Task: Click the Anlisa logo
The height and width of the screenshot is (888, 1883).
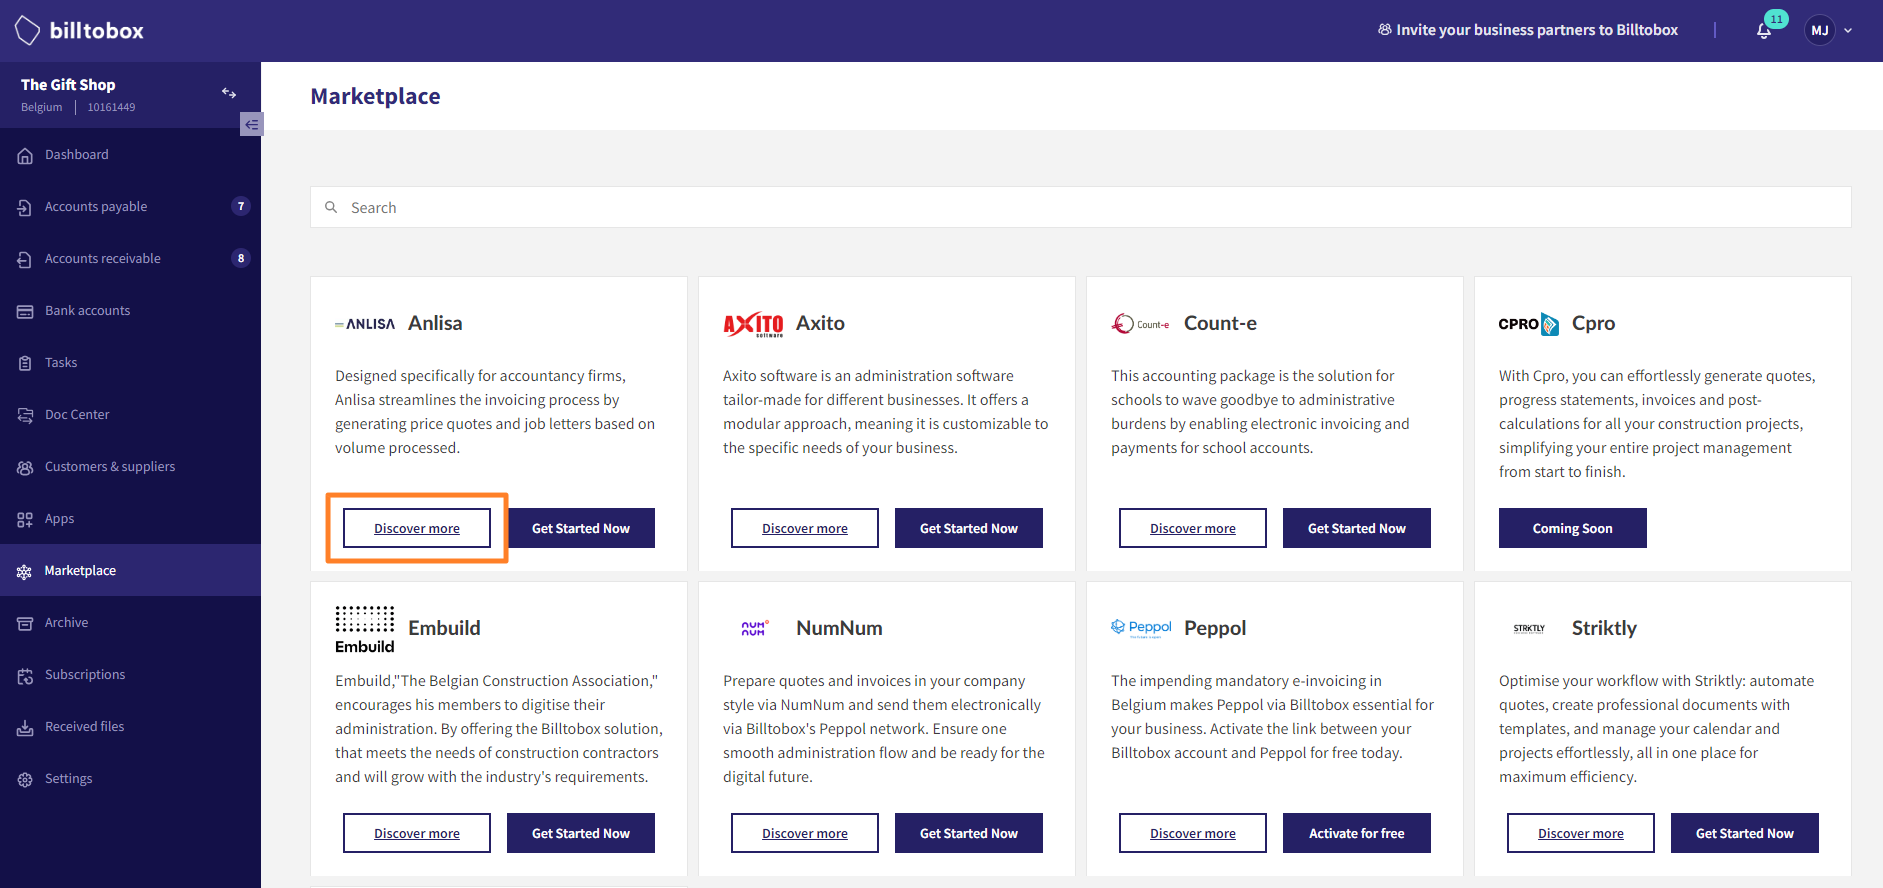Action: pyautogui.click(x=365, y=324)
